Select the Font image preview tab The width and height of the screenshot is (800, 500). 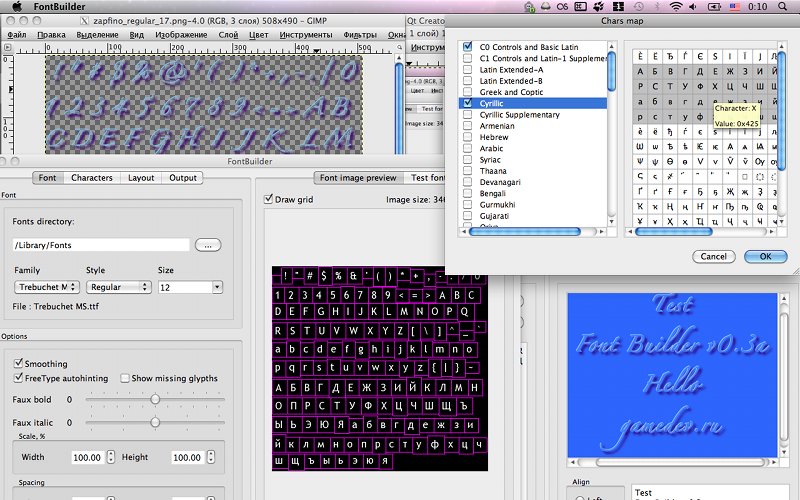pyautogui.click(x=358, y=178)
